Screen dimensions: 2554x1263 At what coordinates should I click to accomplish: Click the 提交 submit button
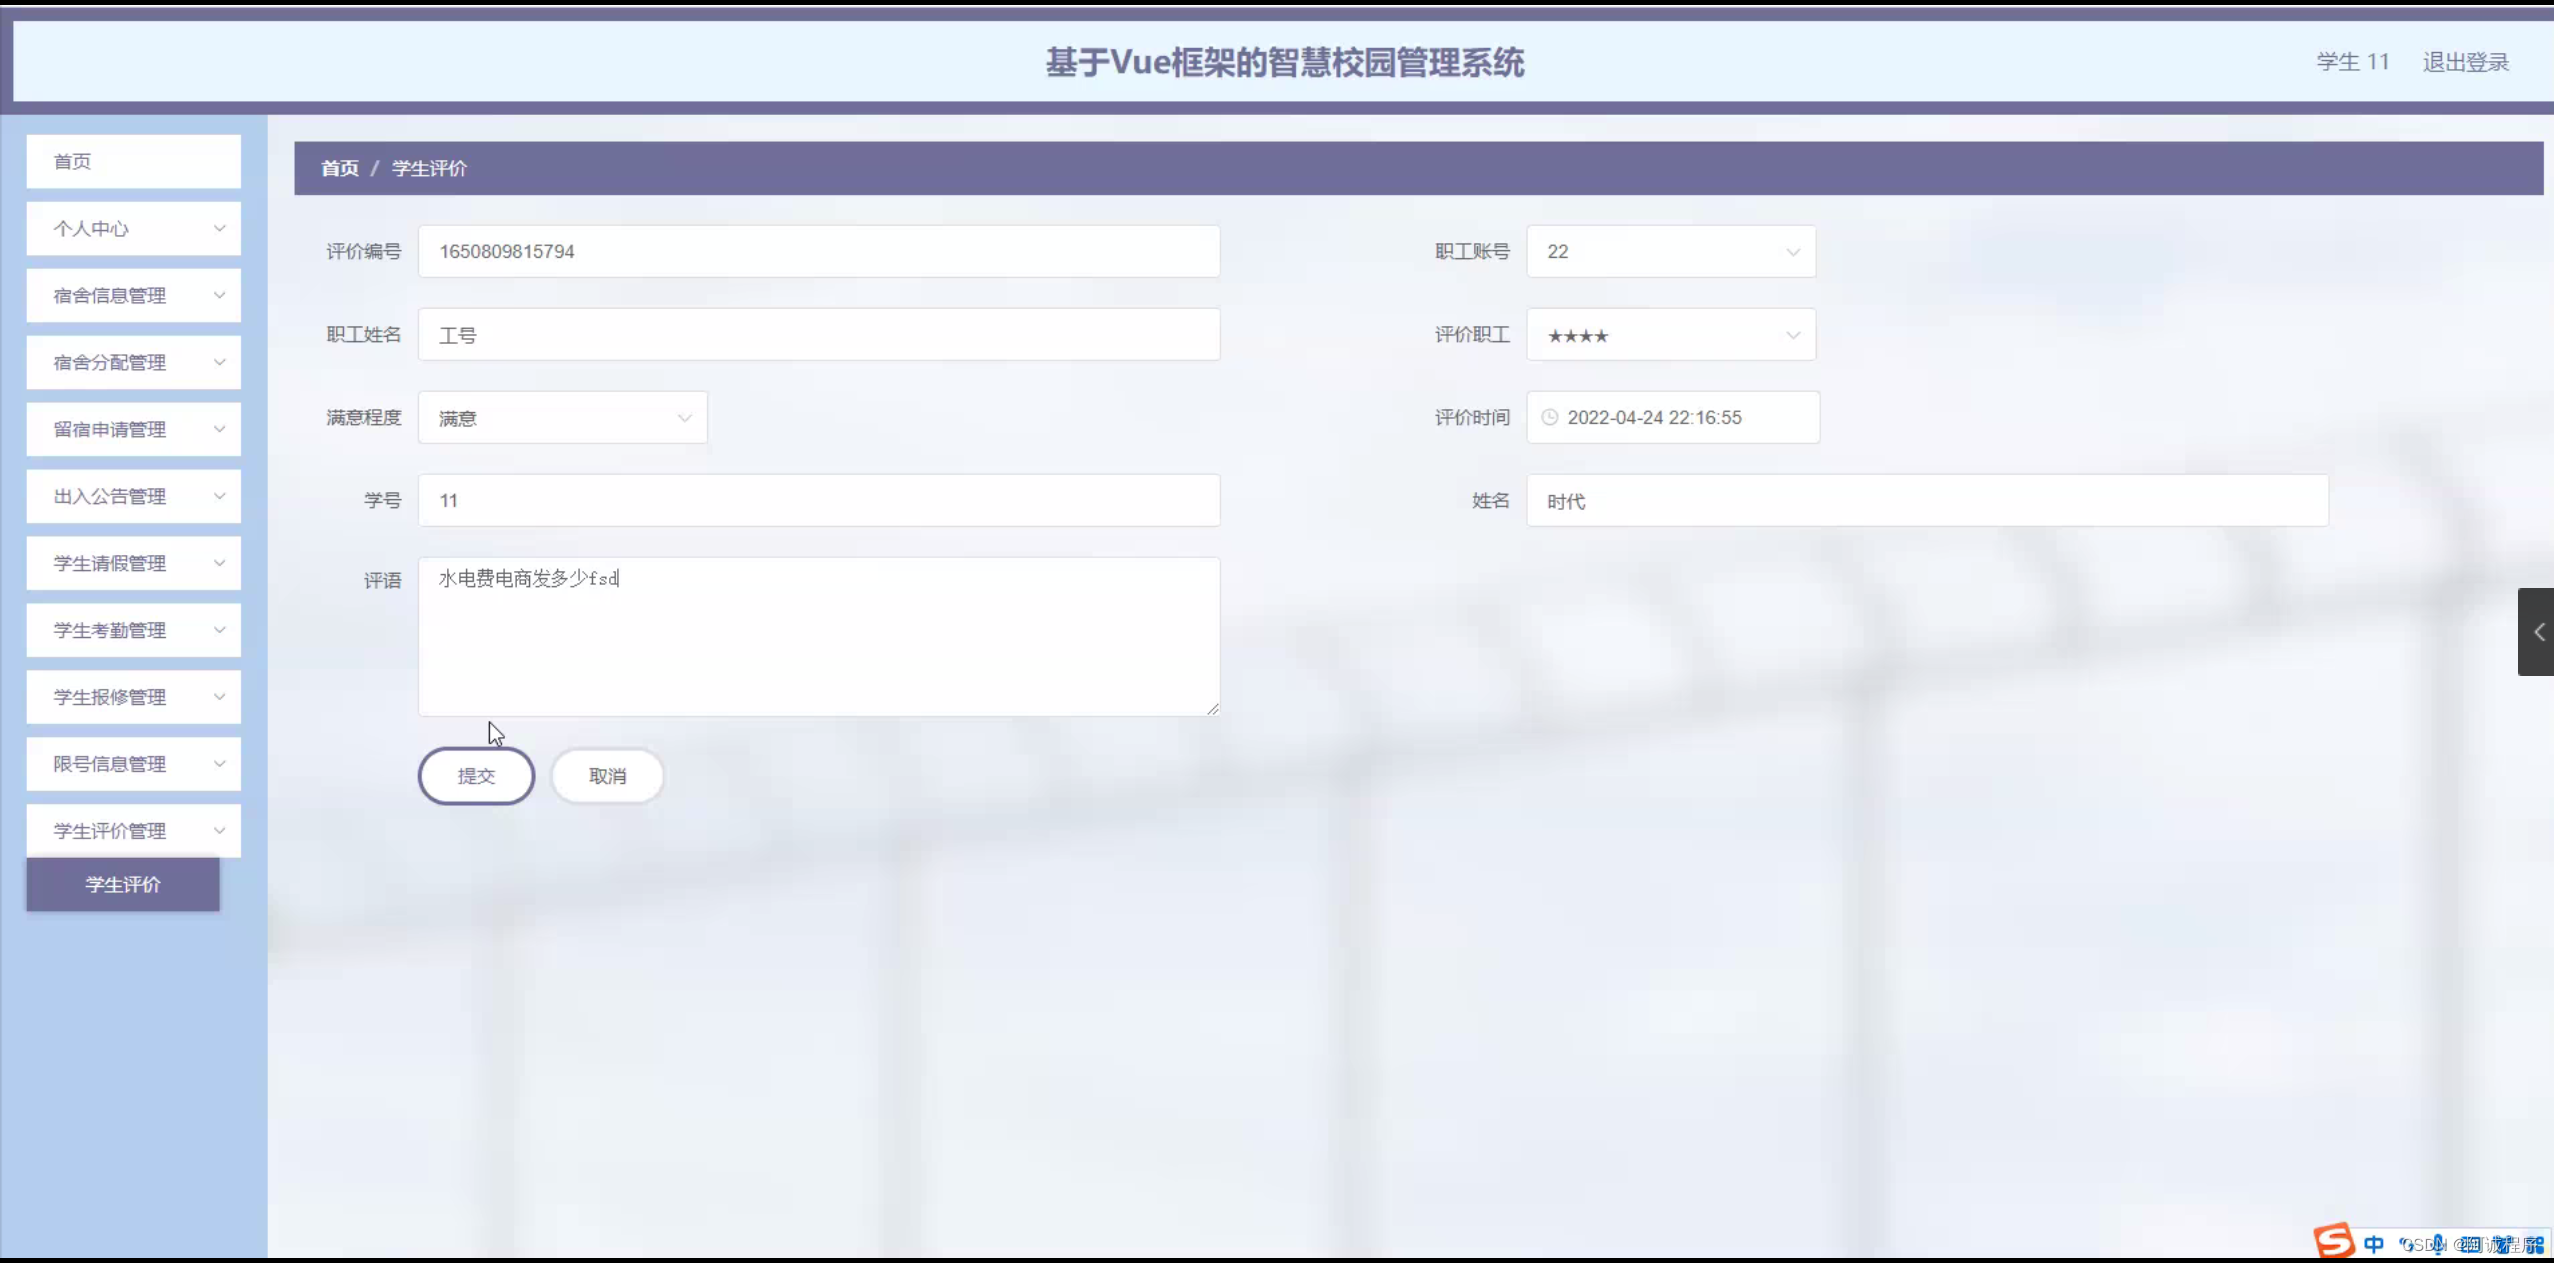[x=476, y=776]
